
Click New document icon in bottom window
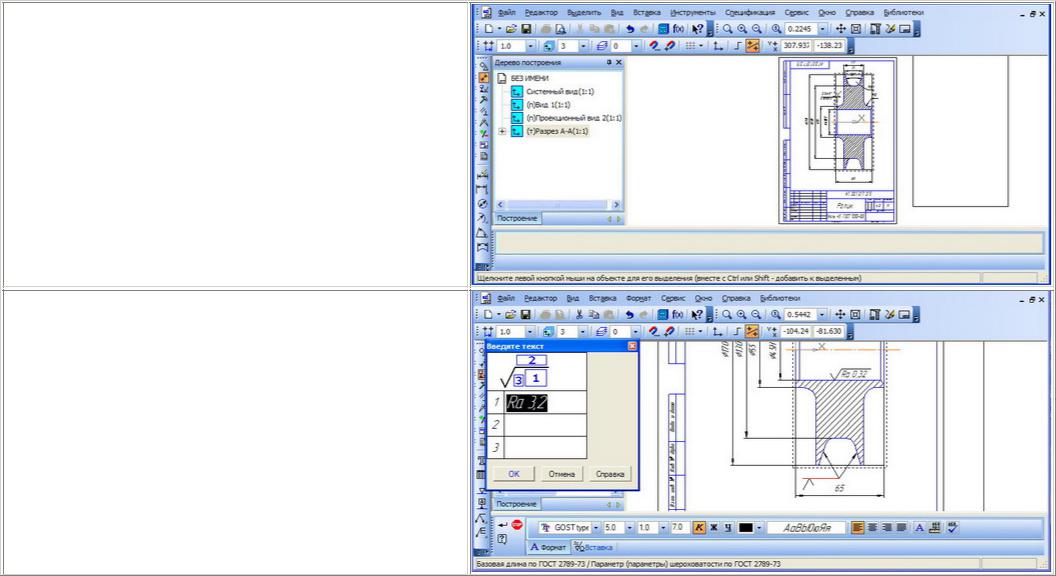pos(489,315)
